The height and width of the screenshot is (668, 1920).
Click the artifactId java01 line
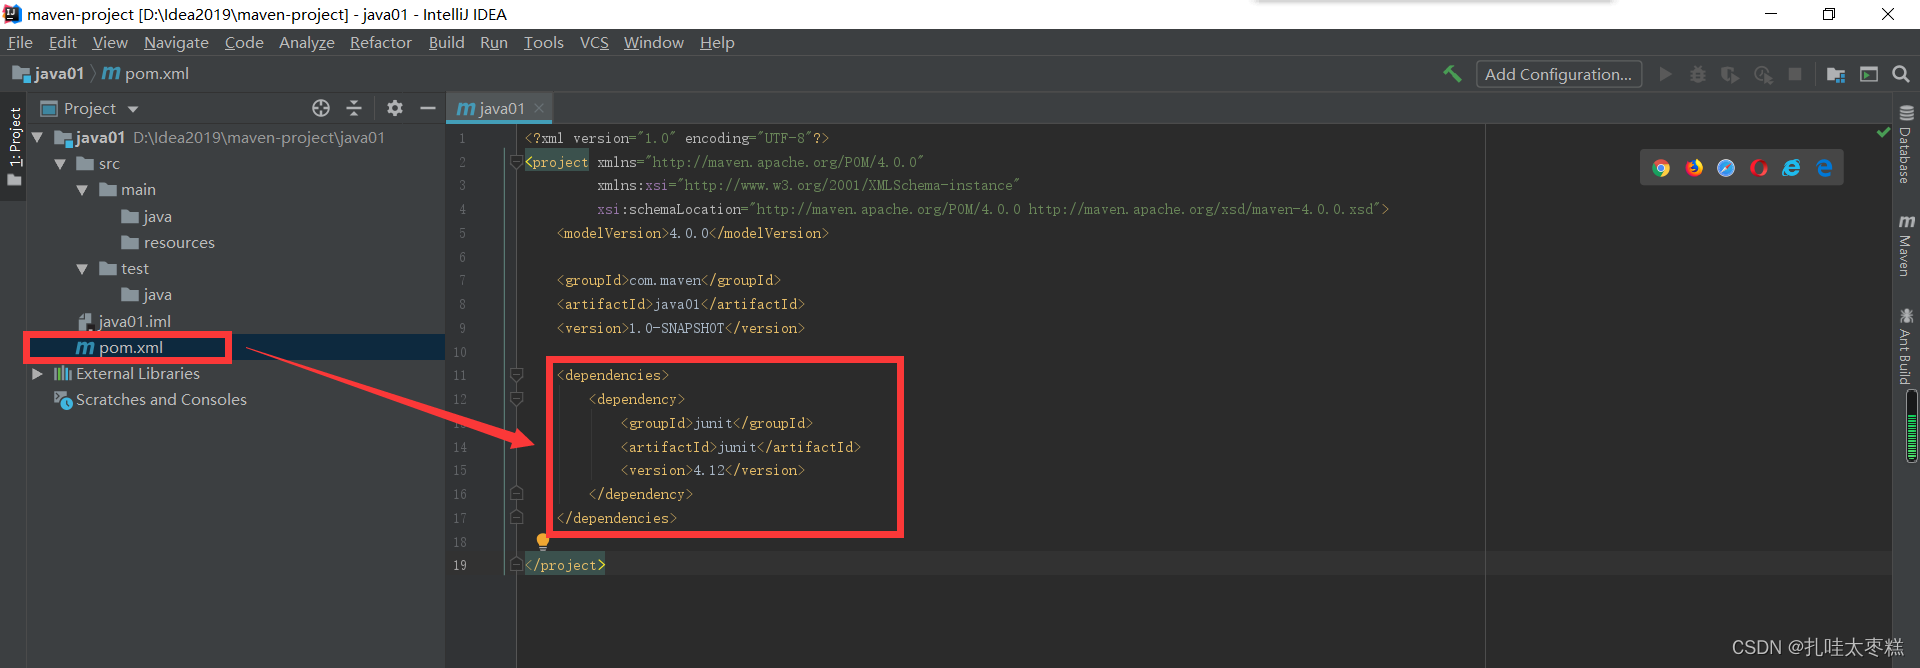(x=681, y=304)
